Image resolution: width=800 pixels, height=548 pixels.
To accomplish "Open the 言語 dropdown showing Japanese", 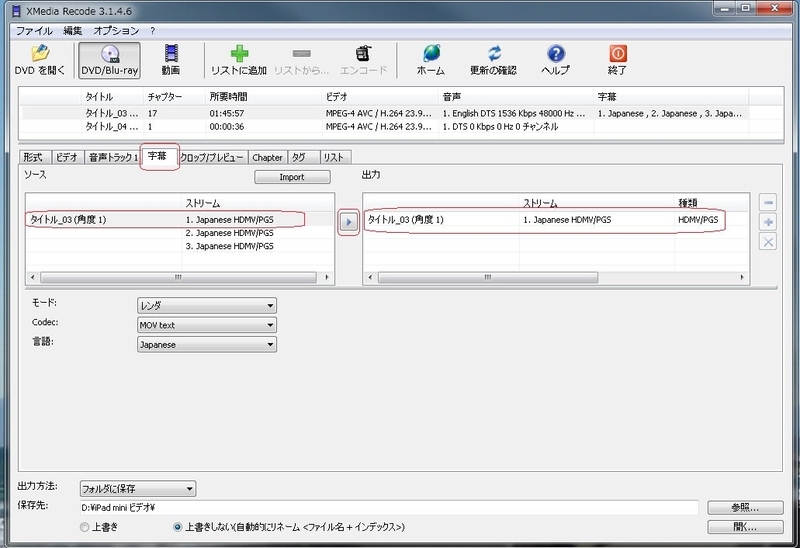I will 207,344.
